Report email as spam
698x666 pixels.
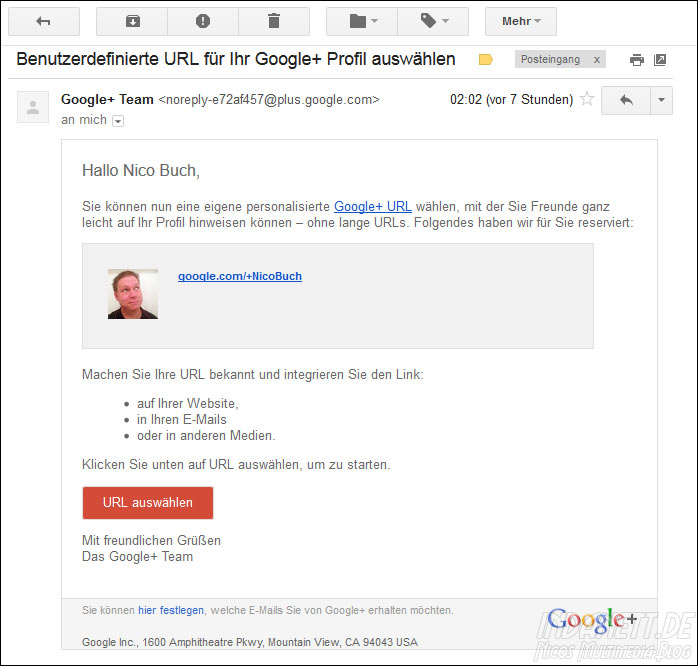(x=203, y=21)
